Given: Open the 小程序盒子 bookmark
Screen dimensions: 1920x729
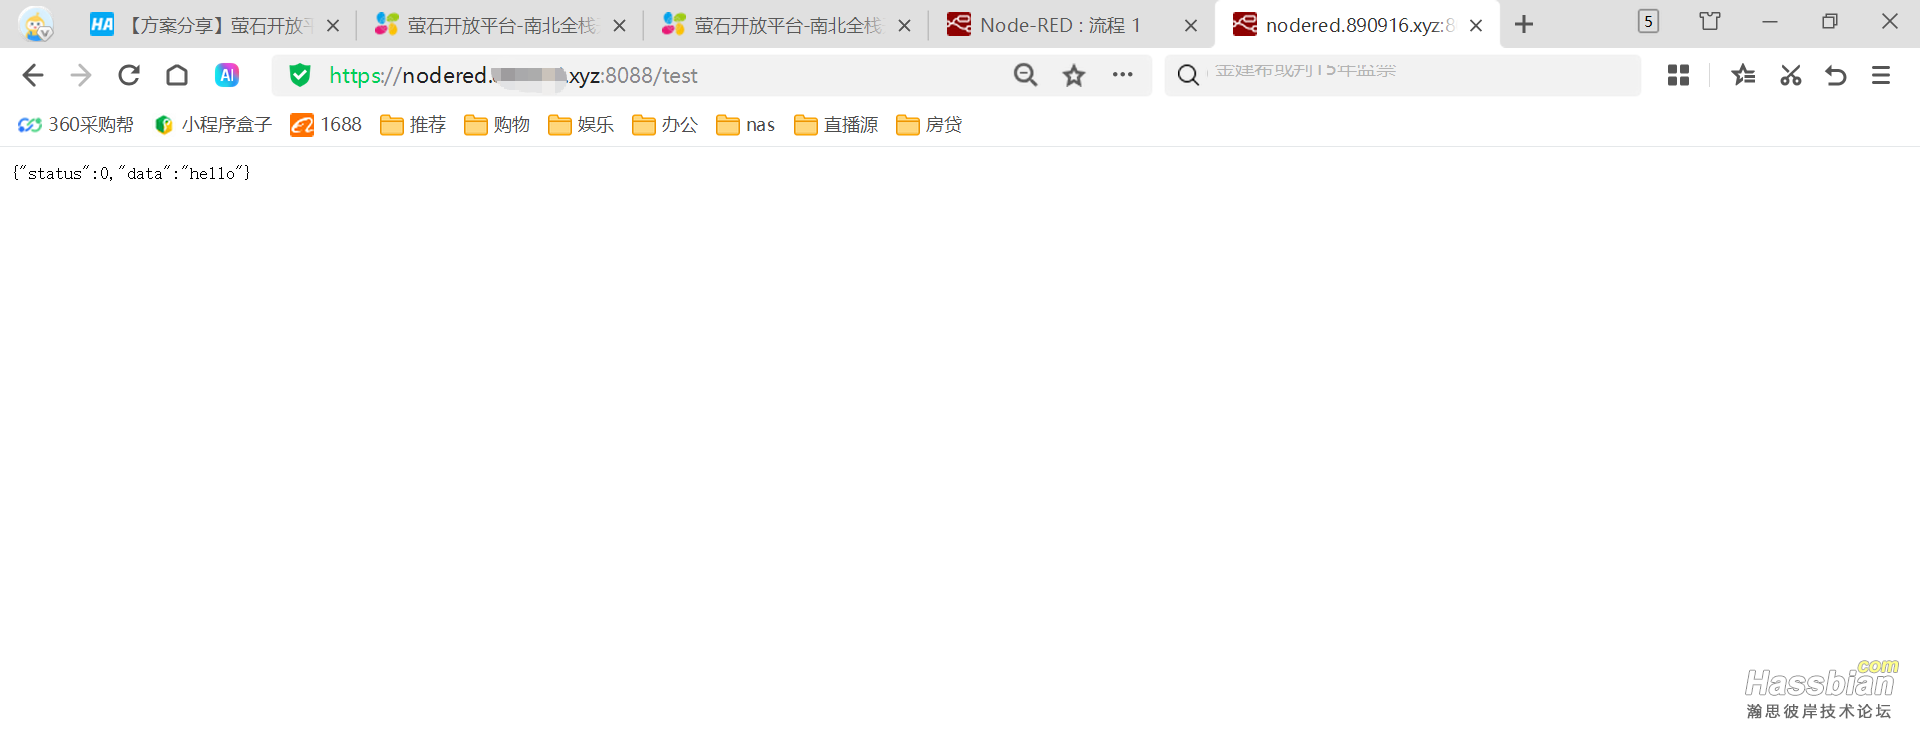Looking at the screenshot, I should 213,125.
